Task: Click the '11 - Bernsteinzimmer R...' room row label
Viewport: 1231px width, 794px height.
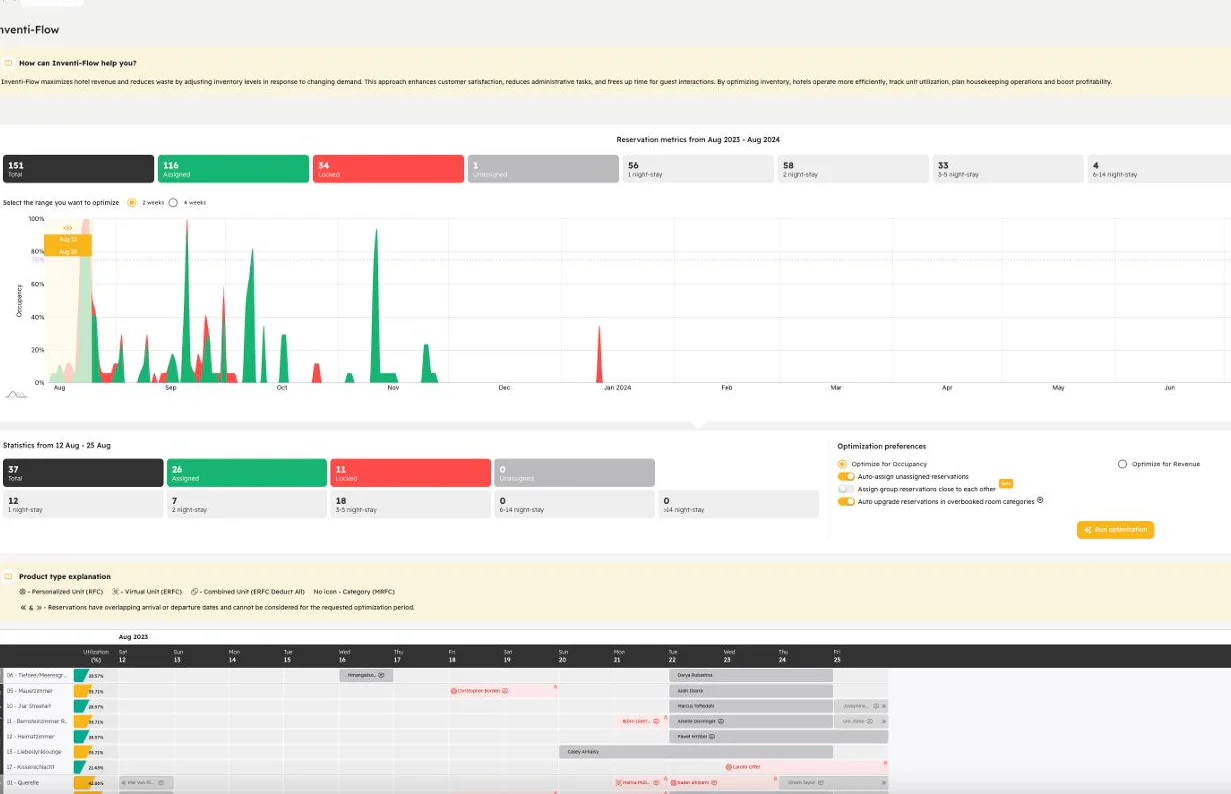Action: 37,721
